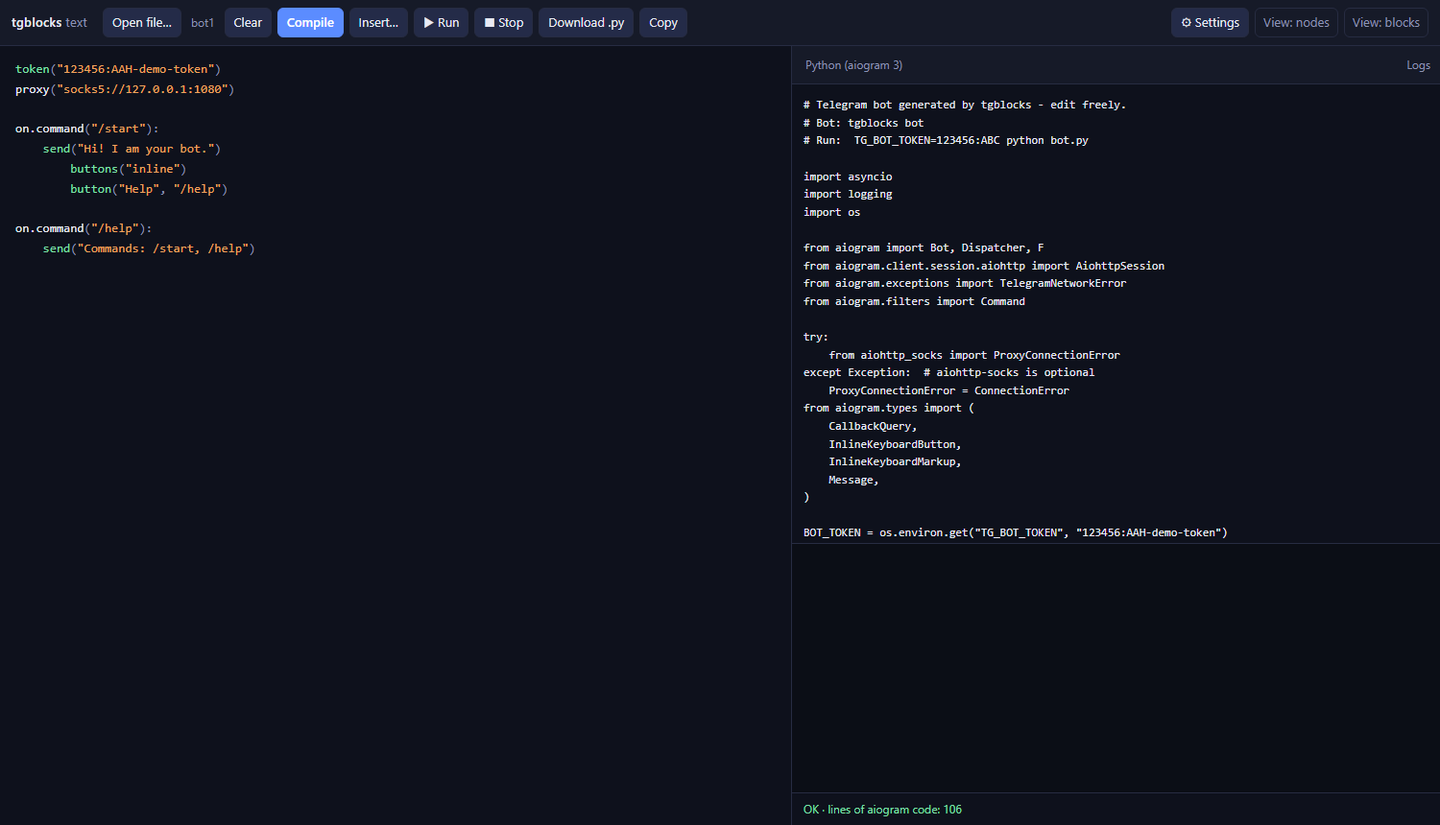1440x825 pixels.
Task: Select the Python (aiogram 3) label
Action: click(854, 65)
